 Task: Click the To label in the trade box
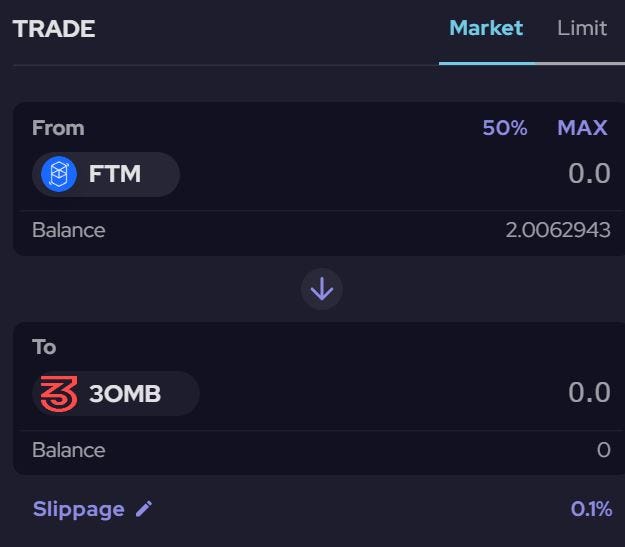pyautogui.click(x=44, y=347)
